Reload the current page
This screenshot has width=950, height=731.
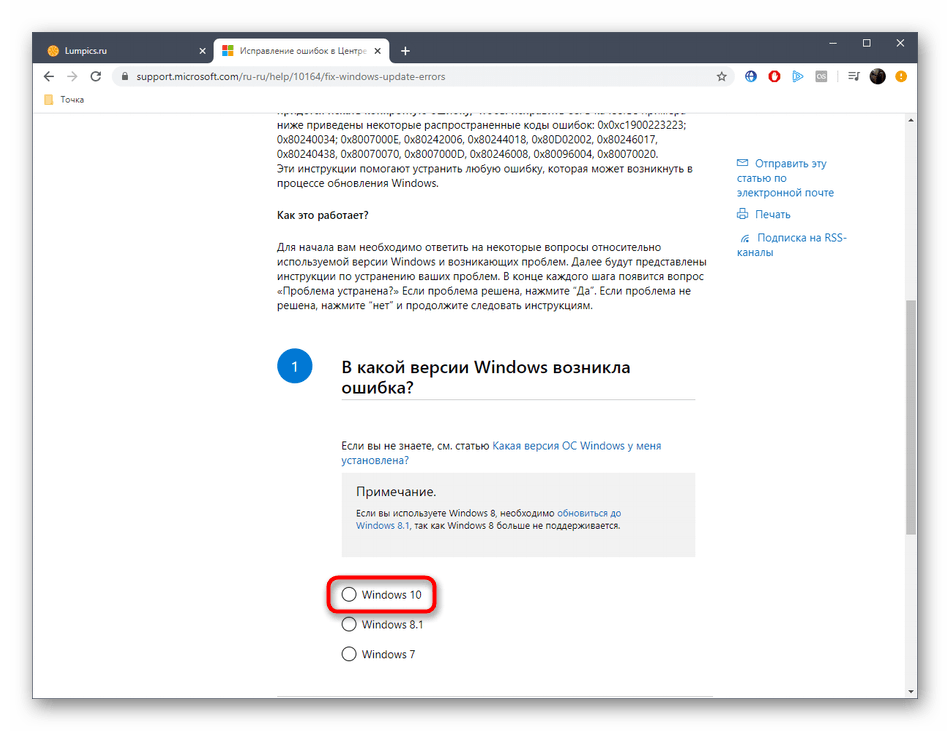(x=96, y=76)
